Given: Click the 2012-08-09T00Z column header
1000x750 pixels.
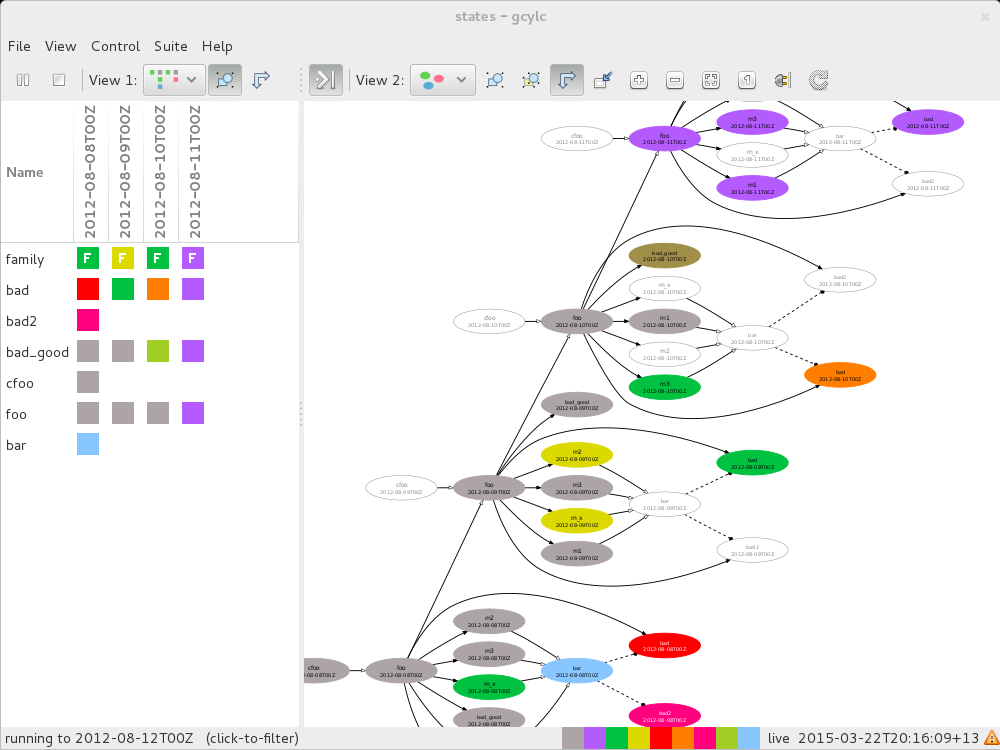Looking at the screenshot, I should pos(125,172).
